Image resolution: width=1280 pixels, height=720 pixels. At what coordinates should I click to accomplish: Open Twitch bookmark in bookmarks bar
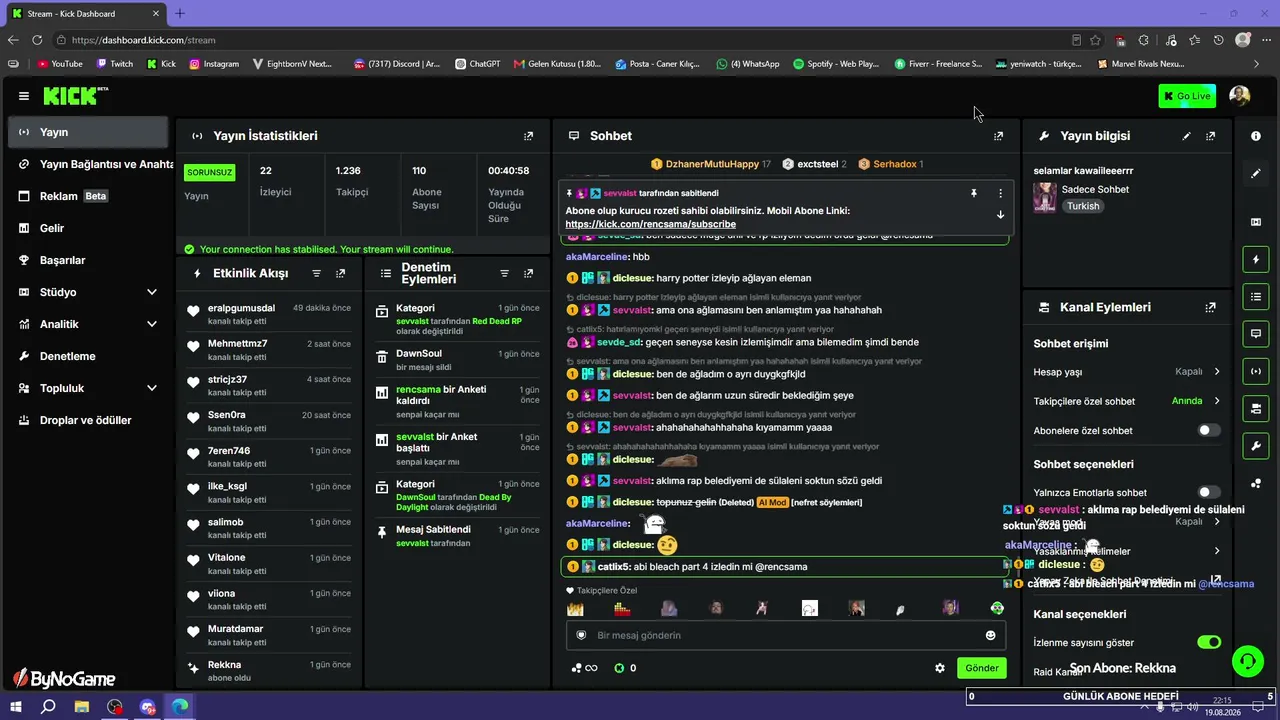pos(114,64)
